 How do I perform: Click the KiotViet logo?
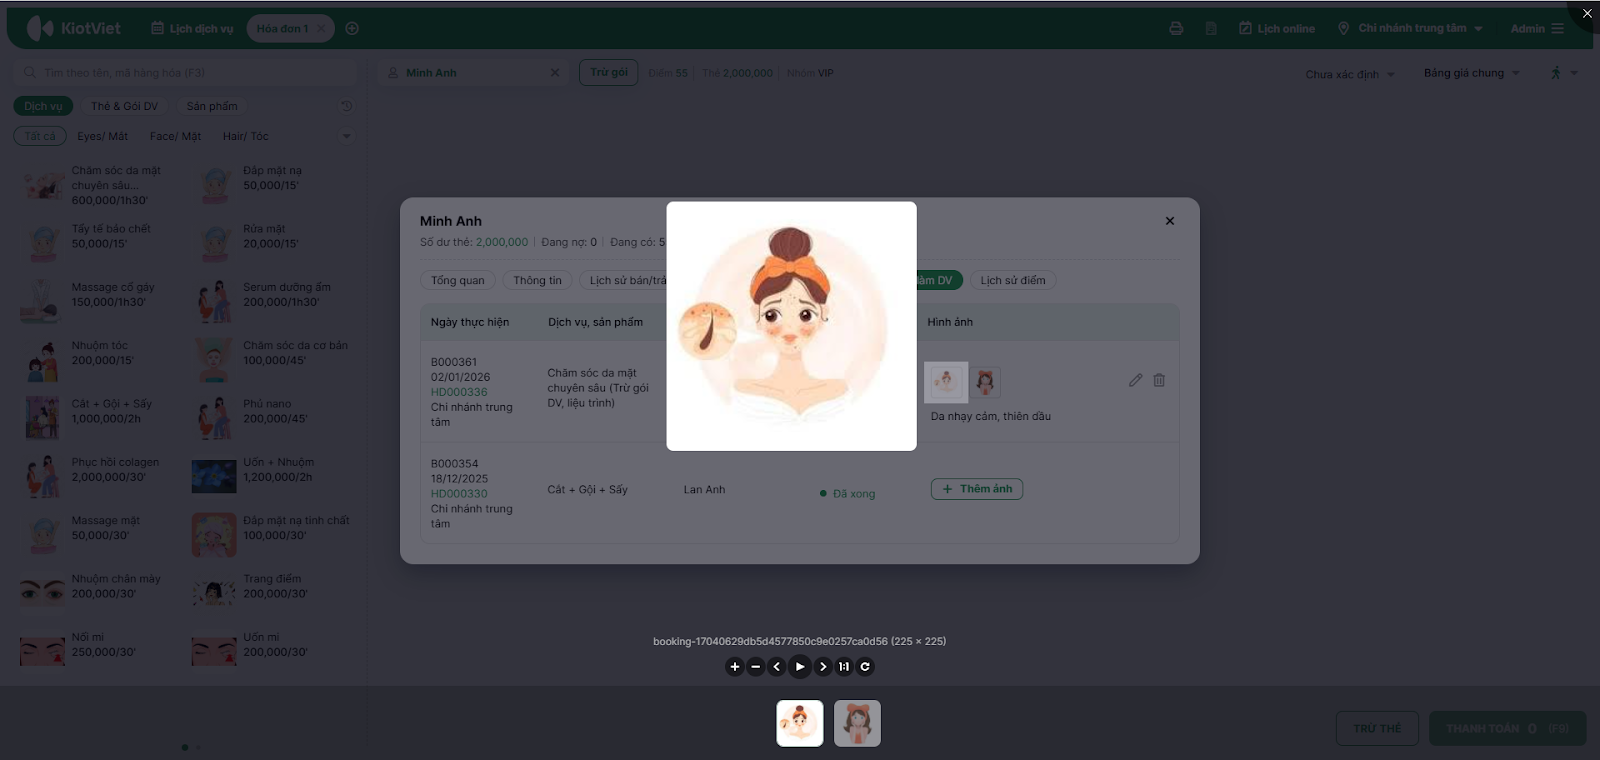tap(74, 28)
